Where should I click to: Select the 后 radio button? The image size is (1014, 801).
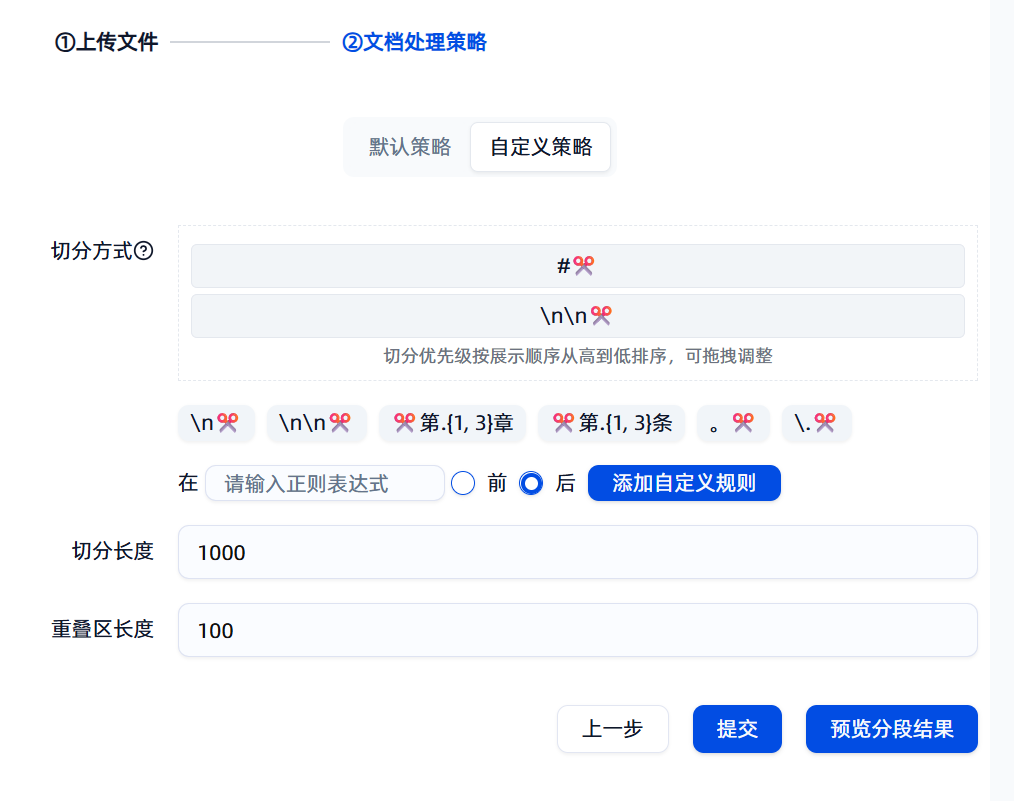pos(531,483)
